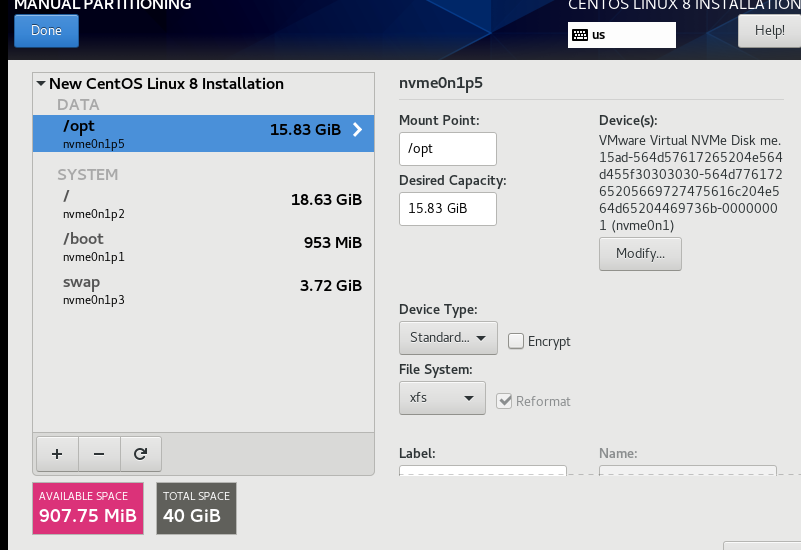Click the DATA section heading
The width and height of the screenshot is (801, 550).
pos(78,105)
